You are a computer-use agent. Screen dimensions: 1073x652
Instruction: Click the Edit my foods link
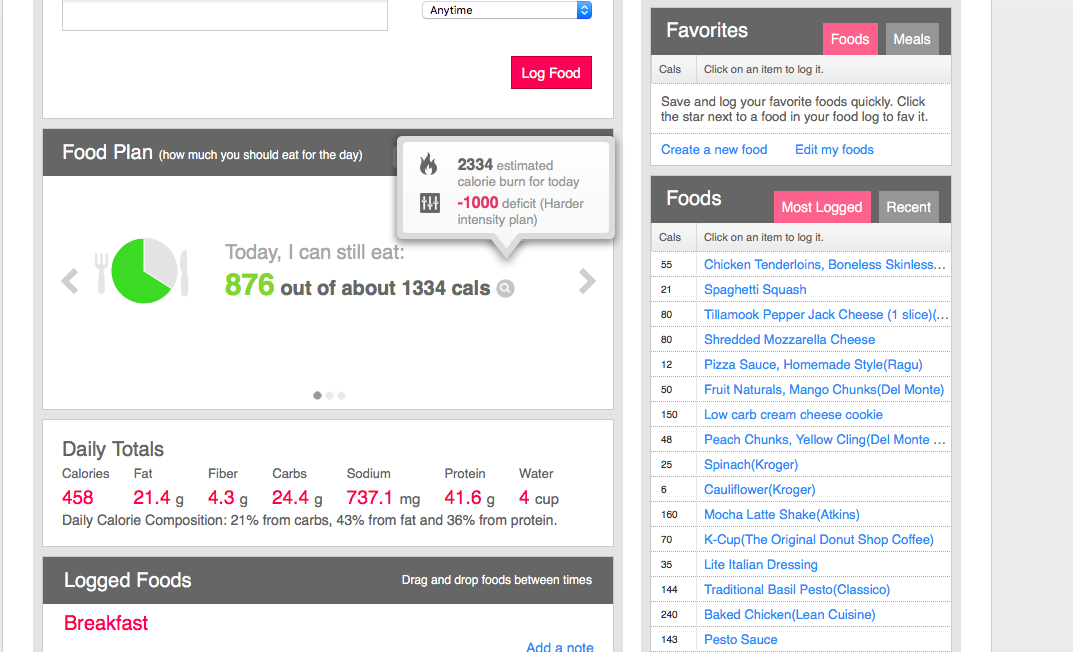[834, 149]
